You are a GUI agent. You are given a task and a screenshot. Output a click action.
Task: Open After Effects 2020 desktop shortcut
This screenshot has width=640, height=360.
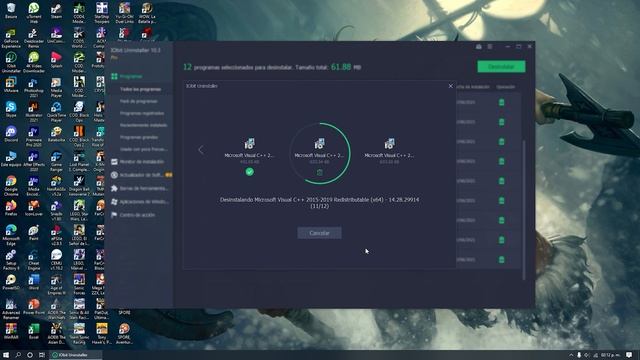pos(33,161)
